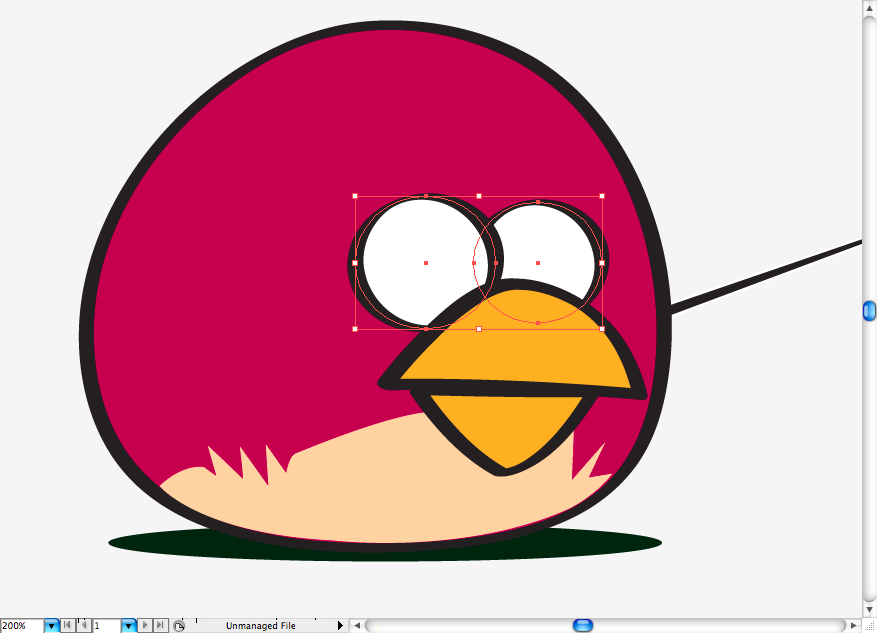
Task: Click the top-center bounding box handle
Action: pyautogui.click(x=479, y=196)
